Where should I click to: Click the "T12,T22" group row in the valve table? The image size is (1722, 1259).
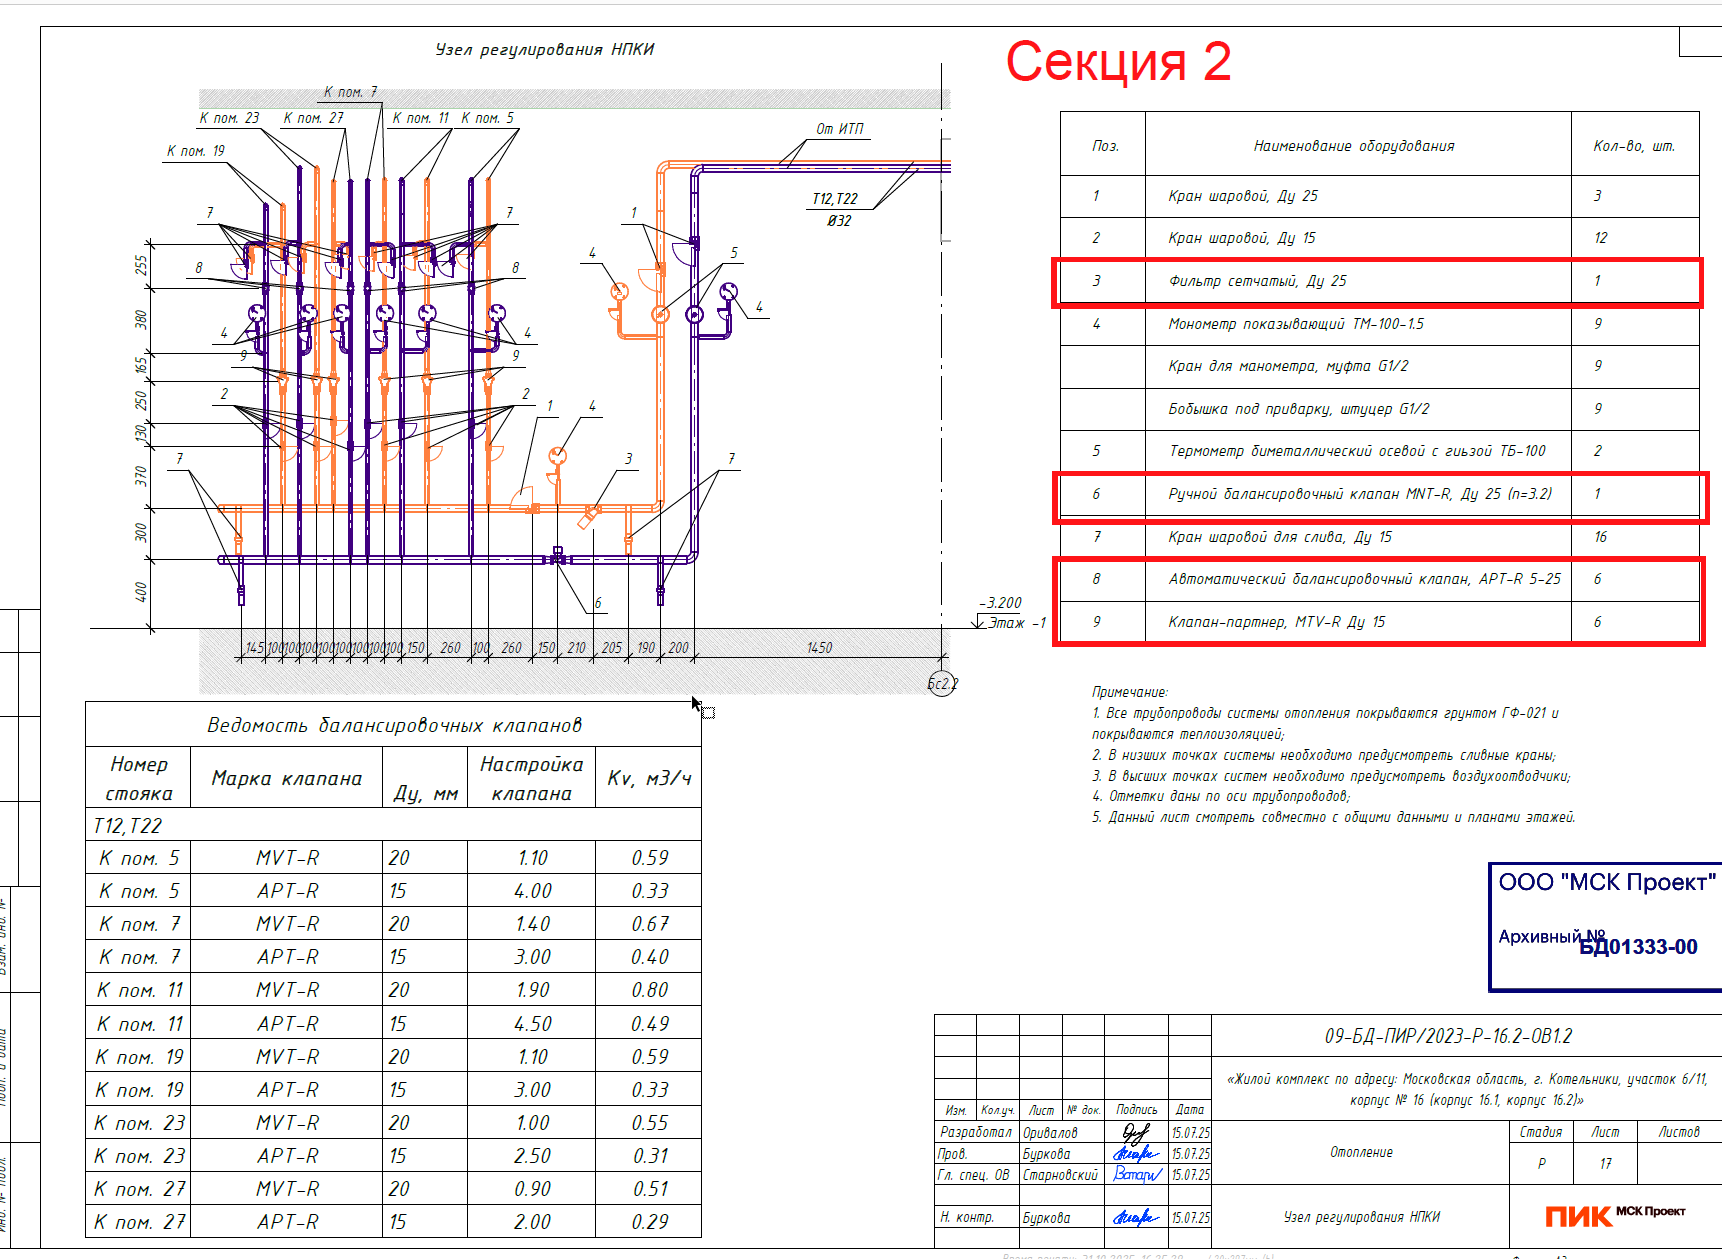(393, 826)
